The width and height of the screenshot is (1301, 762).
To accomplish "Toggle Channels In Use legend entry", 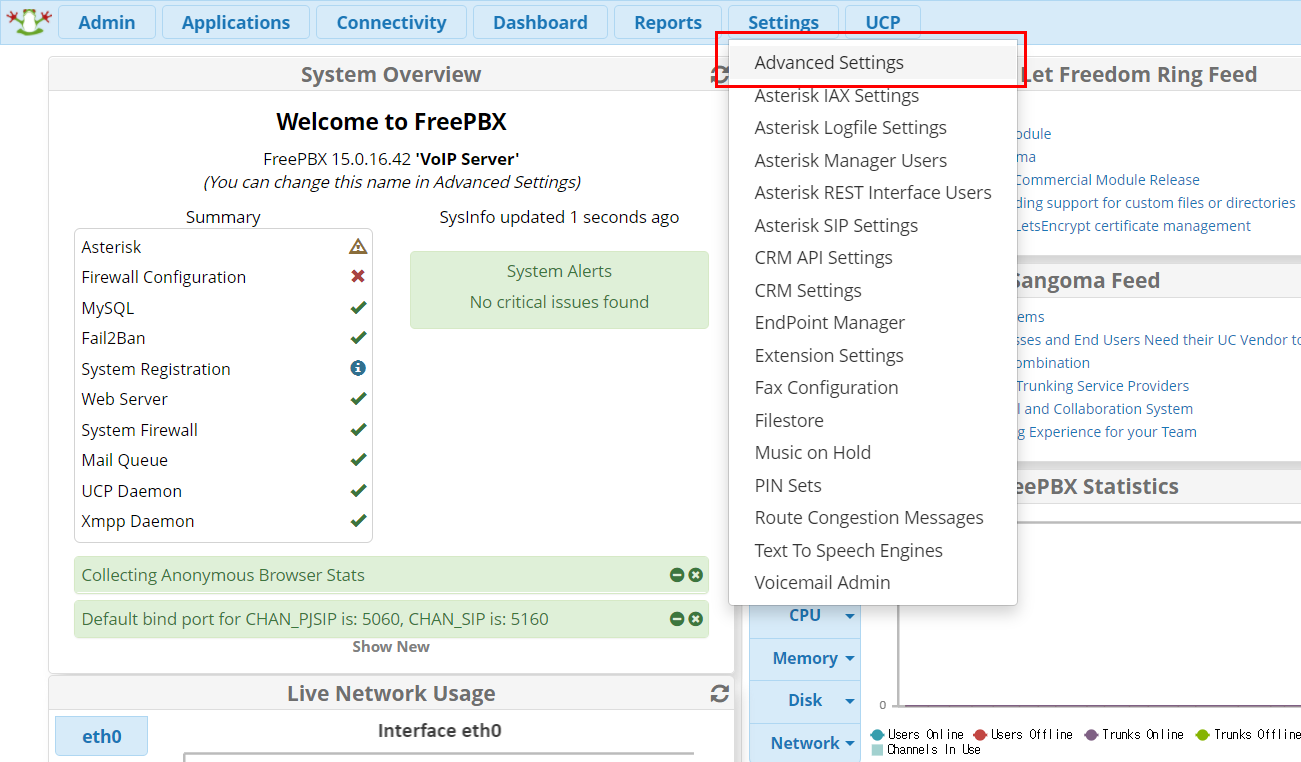I will [926, 749].
